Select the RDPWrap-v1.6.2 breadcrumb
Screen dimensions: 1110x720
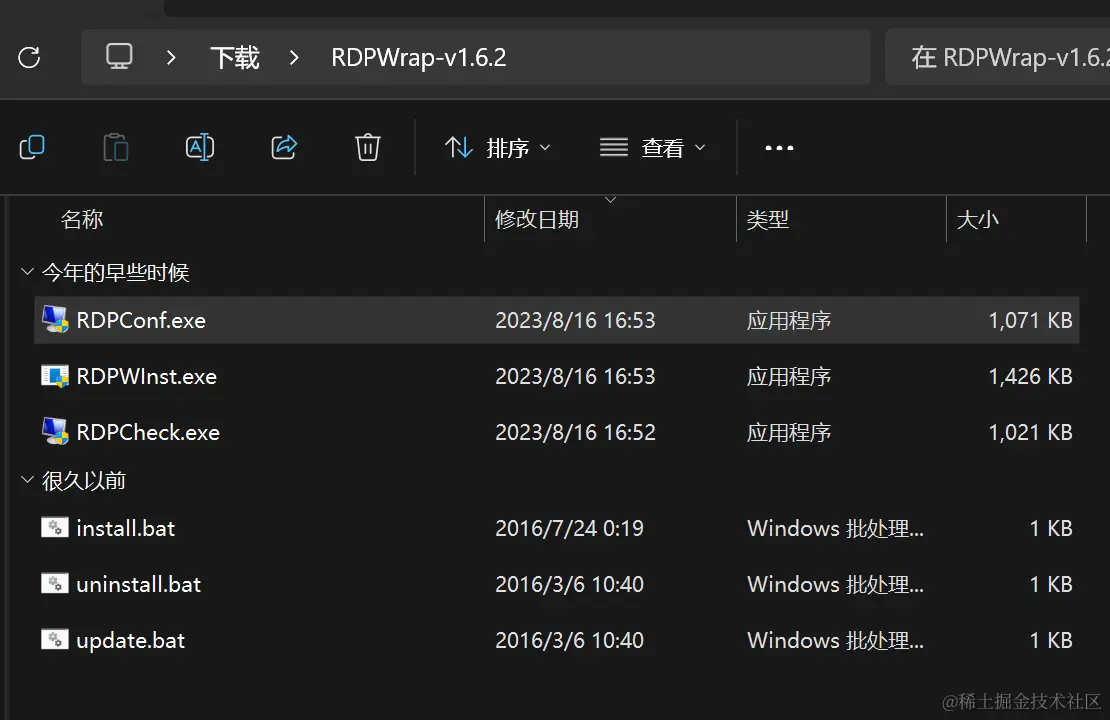[x=419, y=57]
